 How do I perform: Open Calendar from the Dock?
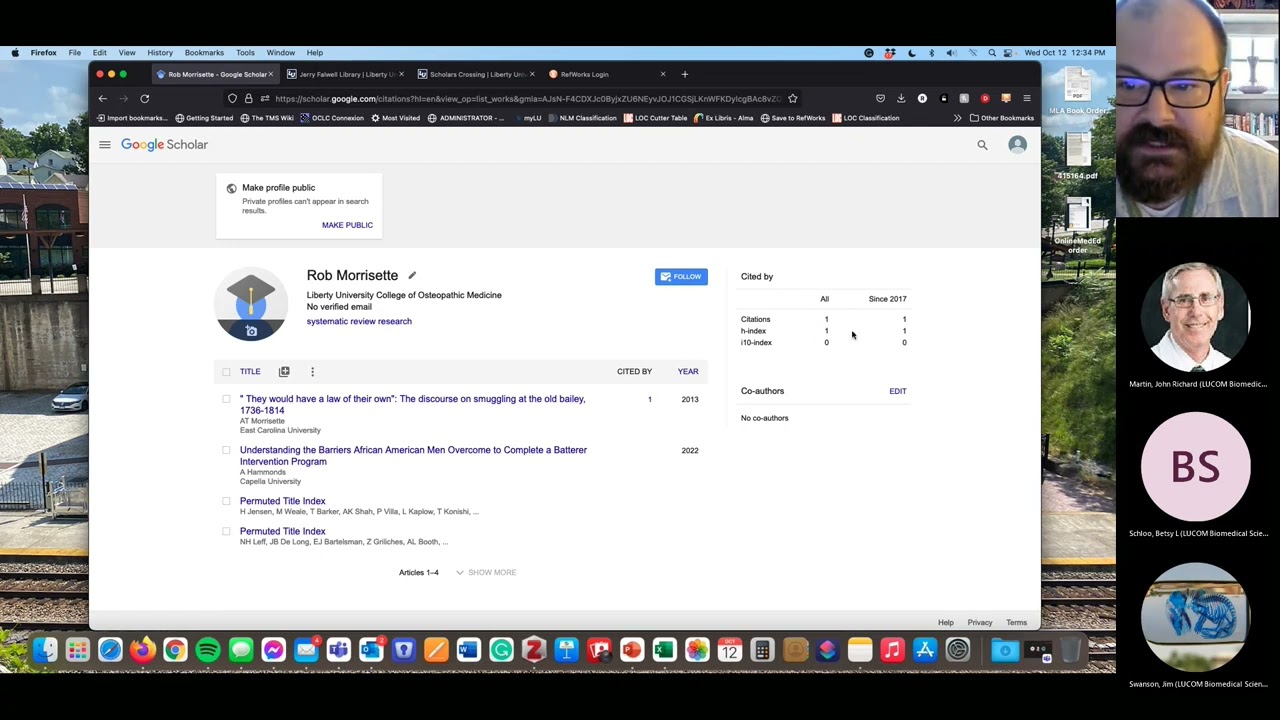point(729,651)
